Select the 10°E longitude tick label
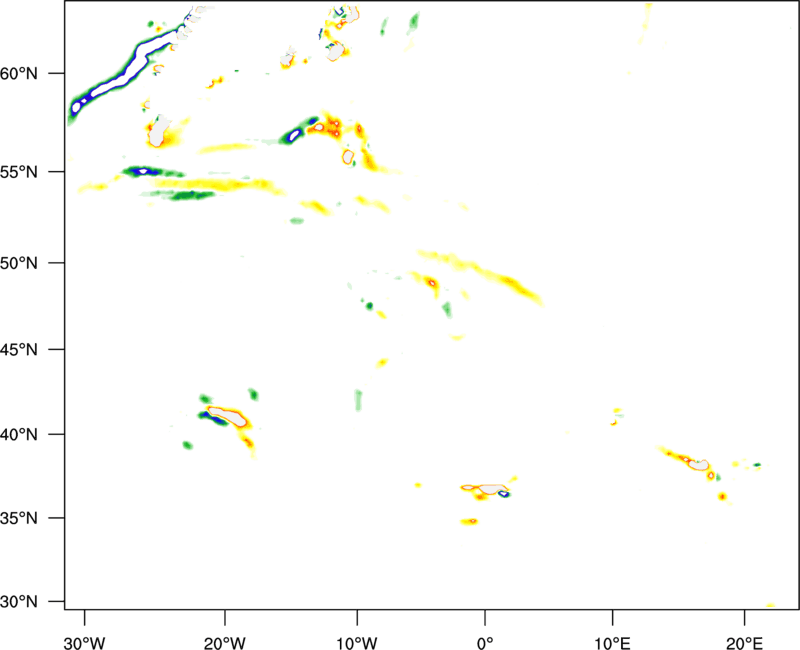 612,640
